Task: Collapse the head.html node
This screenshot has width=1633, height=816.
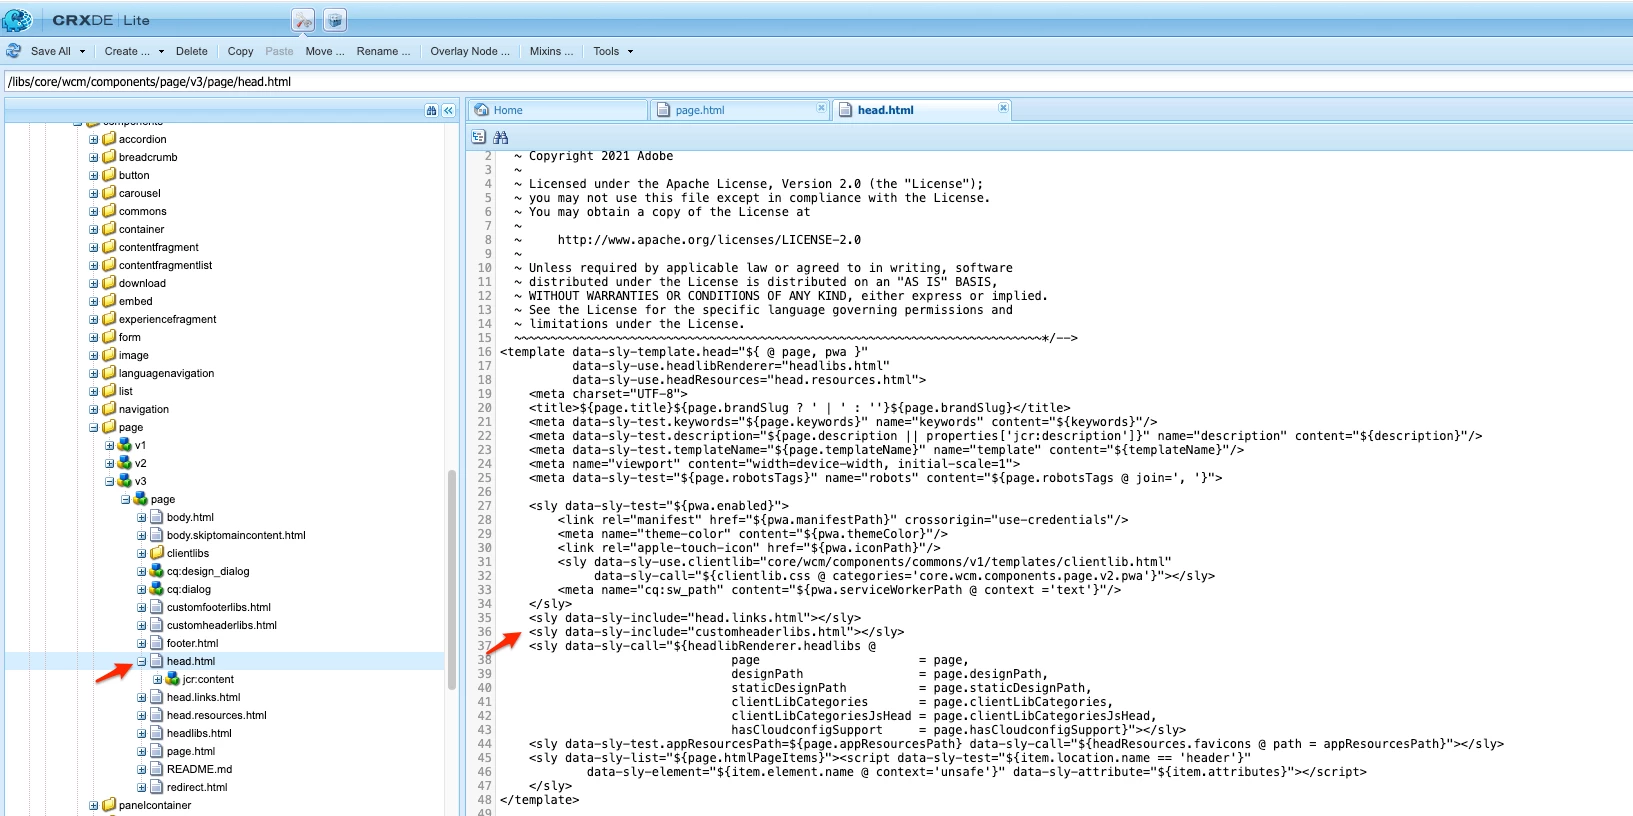Action: (142, 661)
